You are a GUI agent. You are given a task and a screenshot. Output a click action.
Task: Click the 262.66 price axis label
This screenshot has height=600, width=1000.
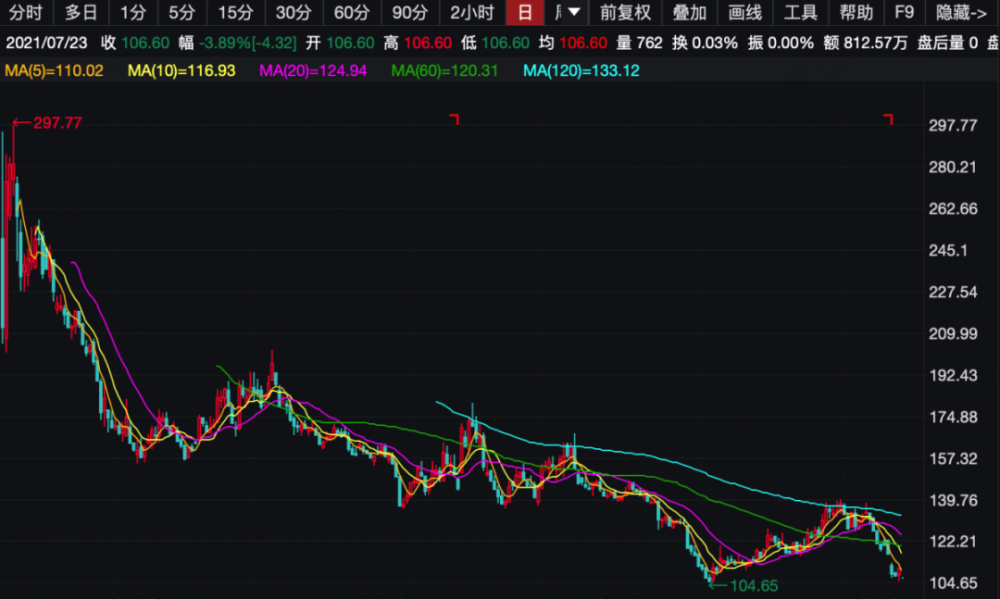pos(953,209)
